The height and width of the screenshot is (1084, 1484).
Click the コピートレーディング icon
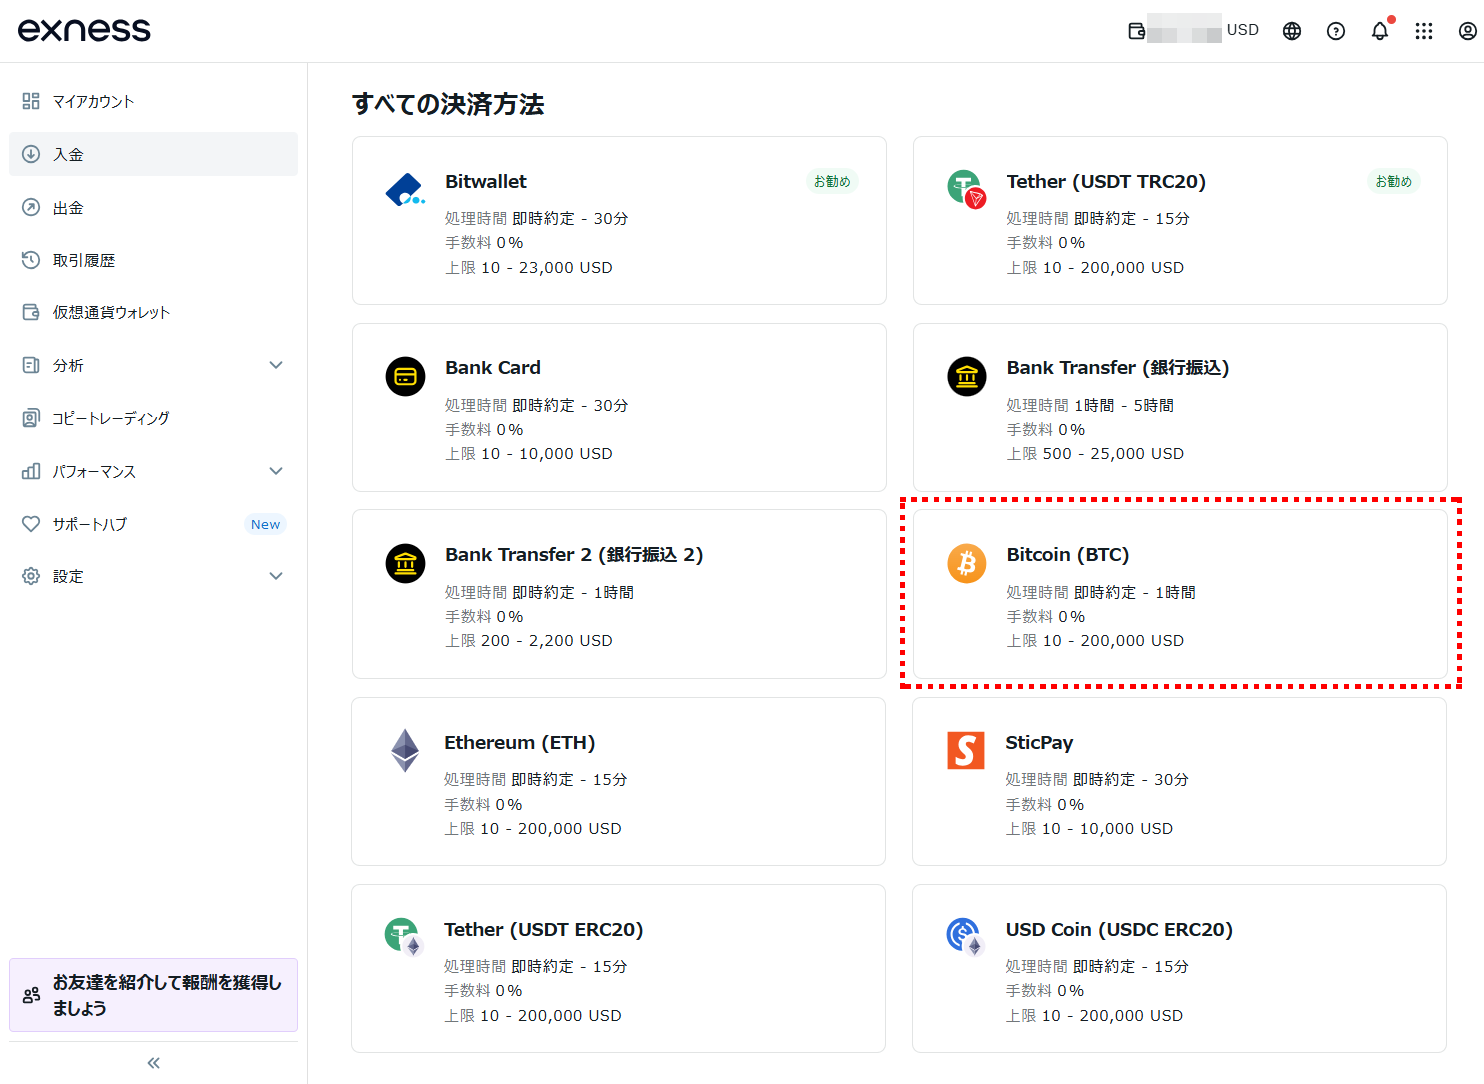31,418
